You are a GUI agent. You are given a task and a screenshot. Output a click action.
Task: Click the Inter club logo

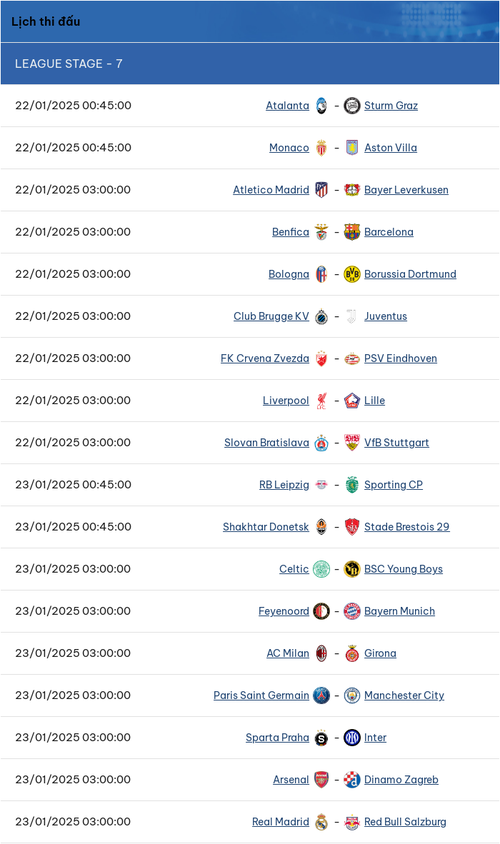352,737
